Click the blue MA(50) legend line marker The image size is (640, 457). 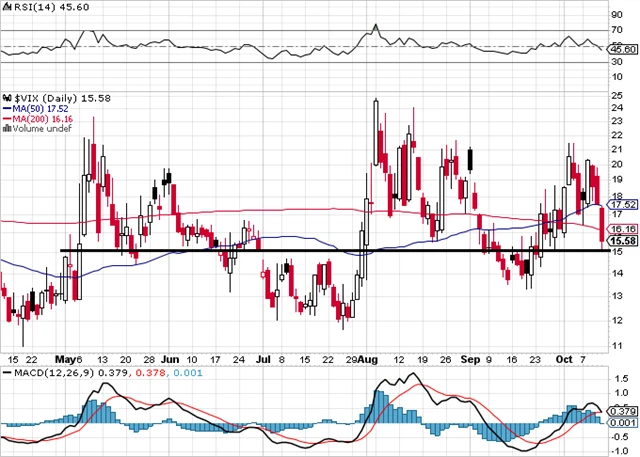tap(6, 108)
